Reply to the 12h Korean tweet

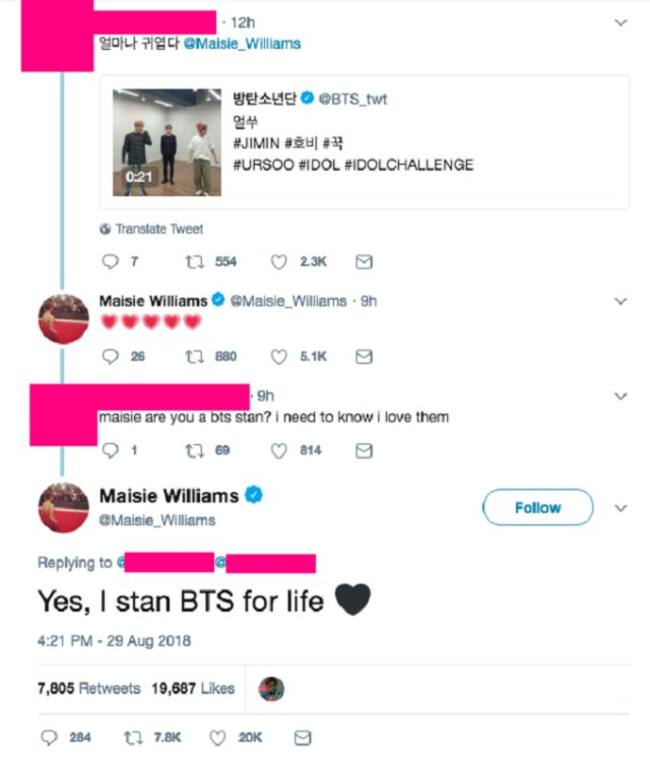[x=110, y=262]
